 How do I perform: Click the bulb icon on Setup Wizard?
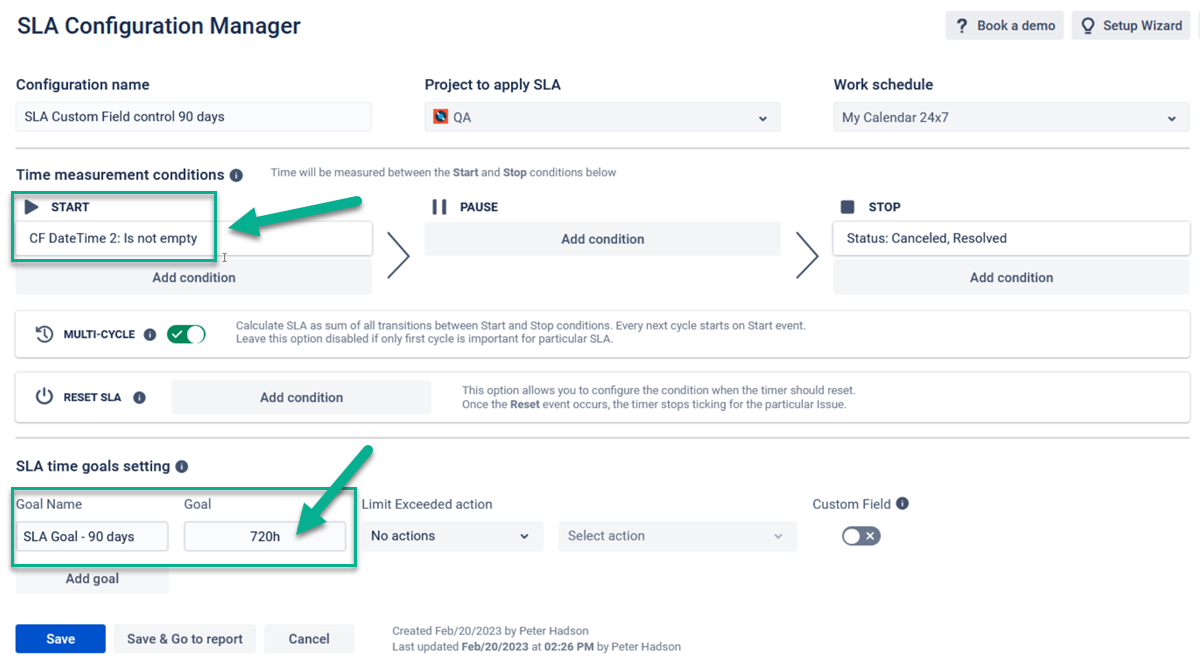1087,25
